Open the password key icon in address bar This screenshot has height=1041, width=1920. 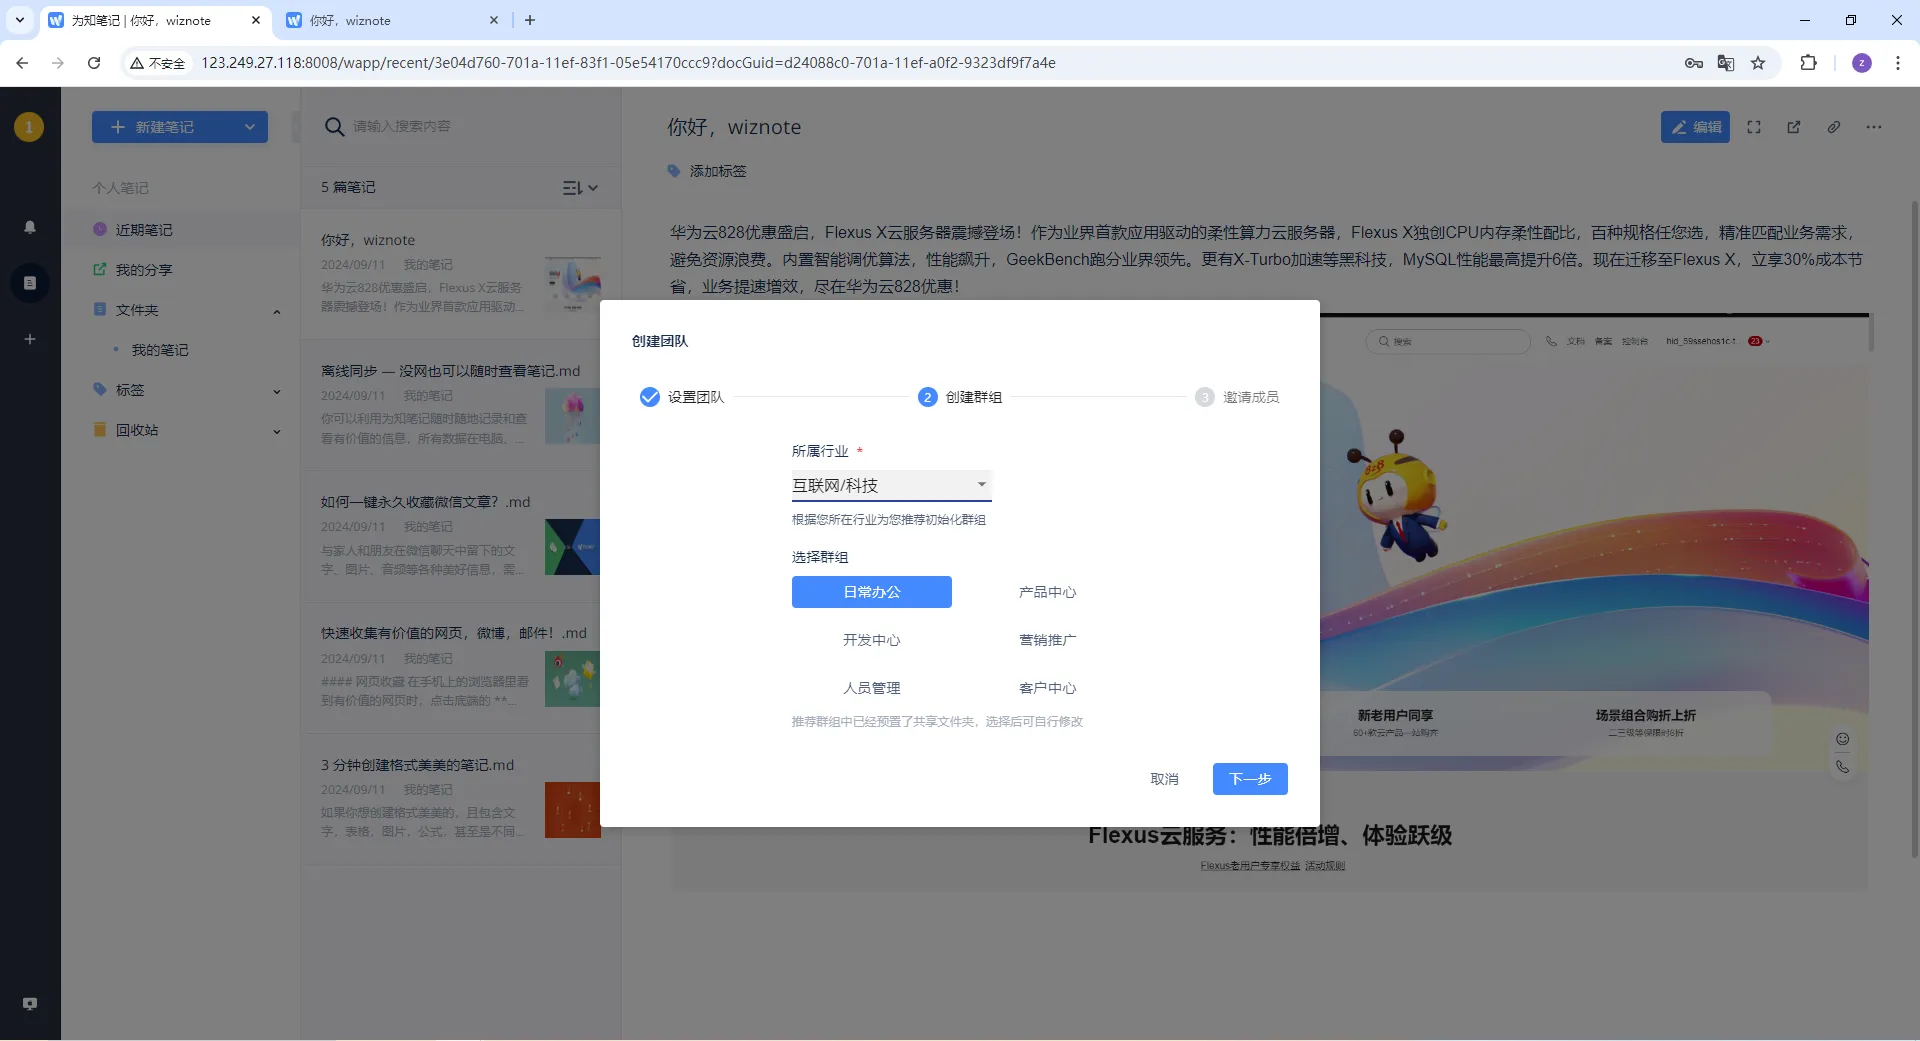click(1694, 63)
